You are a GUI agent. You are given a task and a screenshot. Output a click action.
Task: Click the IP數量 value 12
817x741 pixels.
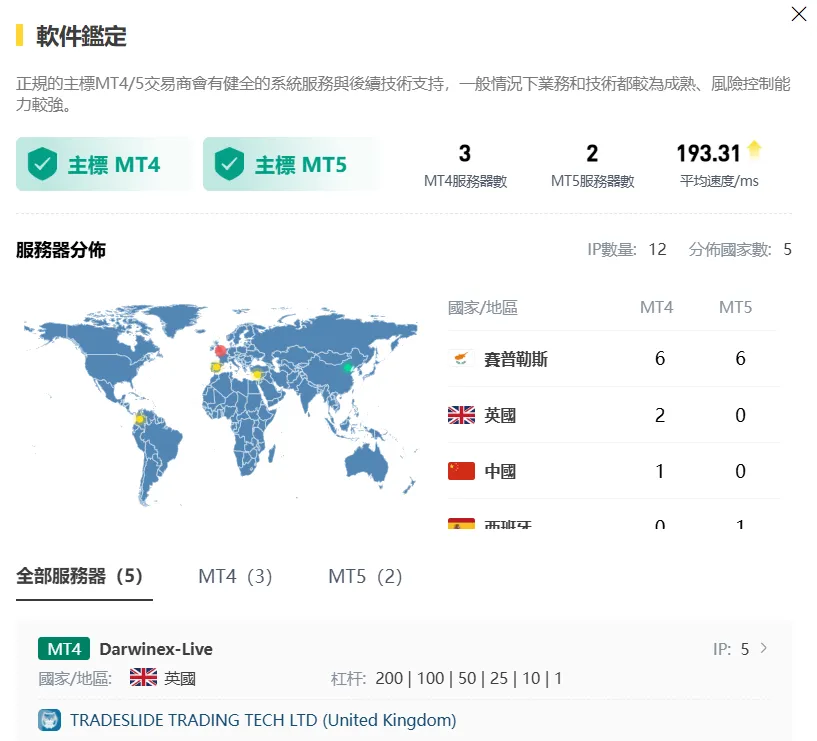click(658, 249)
